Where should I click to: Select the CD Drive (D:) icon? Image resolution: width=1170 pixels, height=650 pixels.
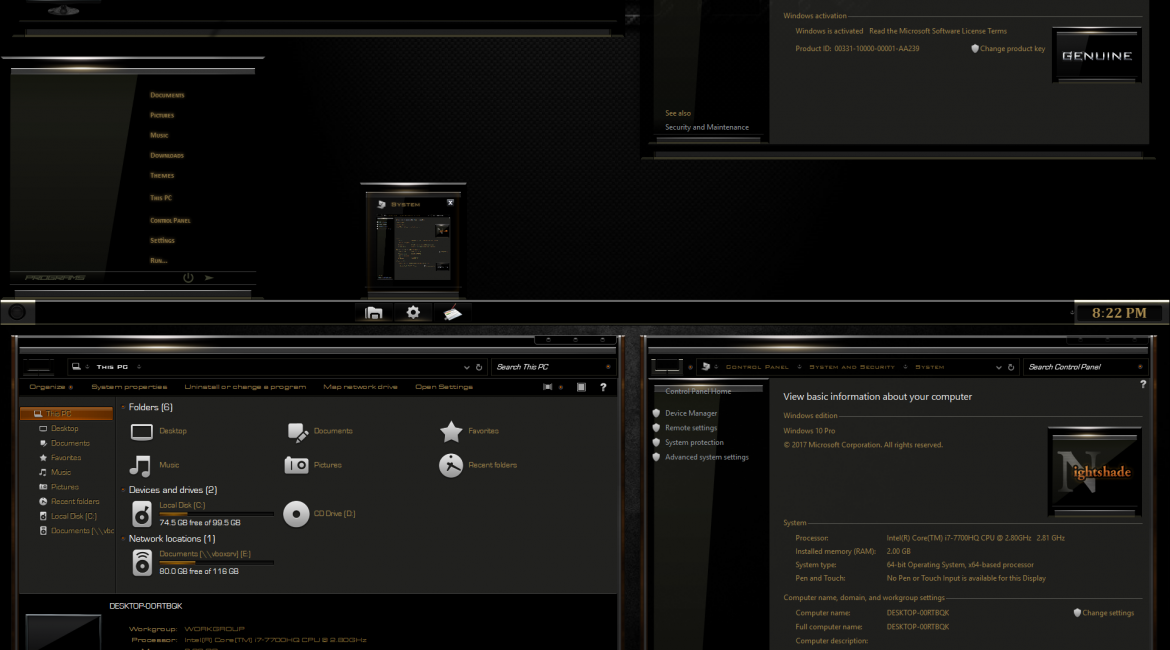[296, 514]
